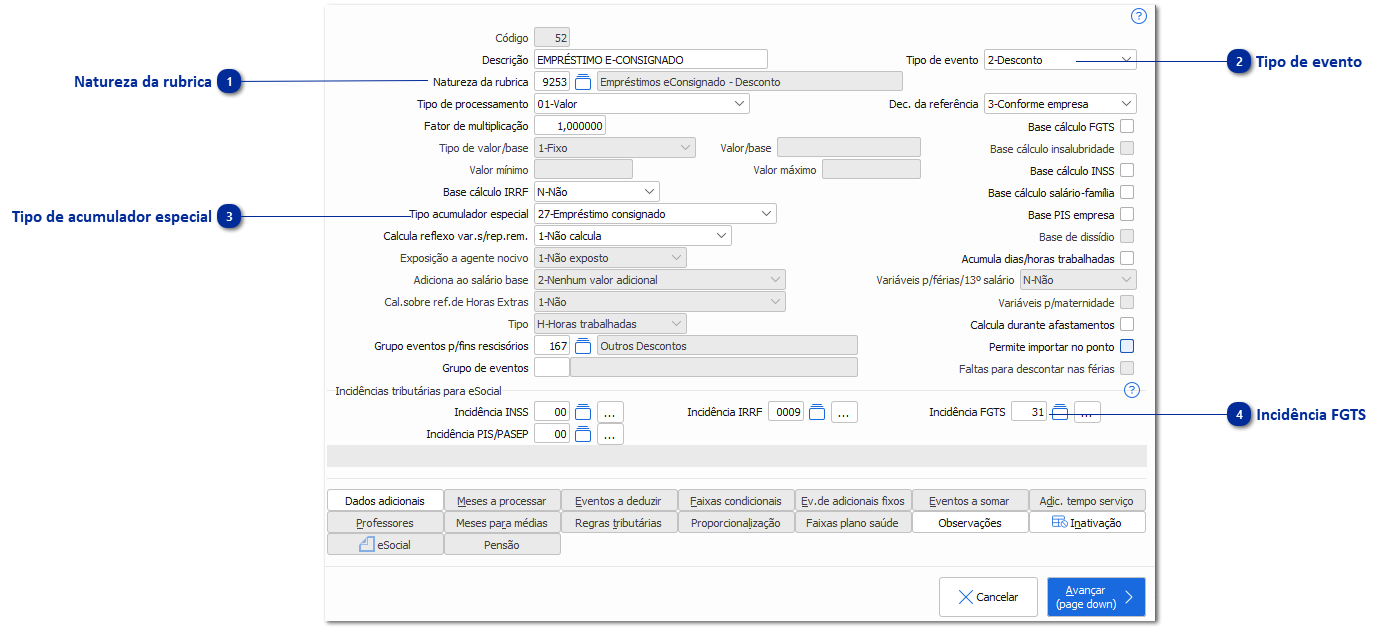Enable Base cálculo FGTS checkbox
The image size is (1382, 630).
[x=1127, y=127]
